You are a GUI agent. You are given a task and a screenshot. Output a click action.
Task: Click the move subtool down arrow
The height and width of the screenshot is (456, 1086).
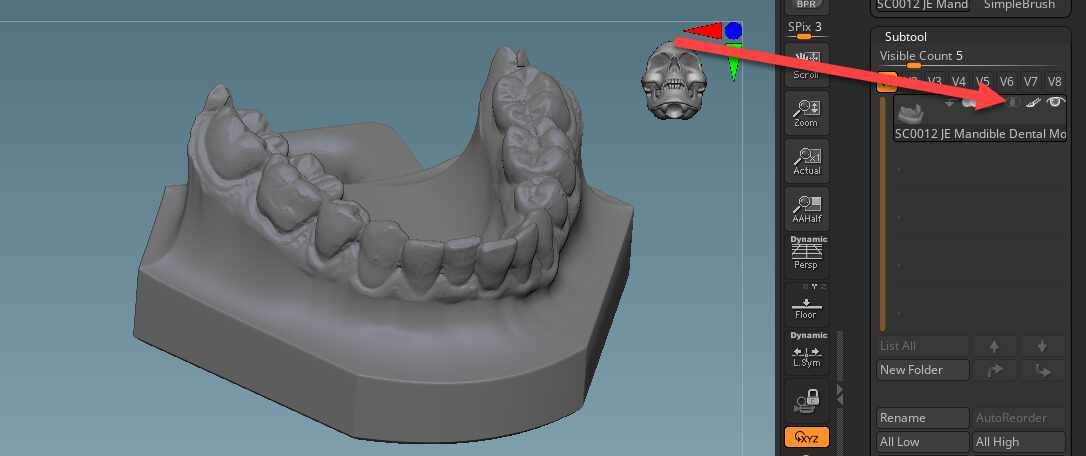(x=1042, y=346)
